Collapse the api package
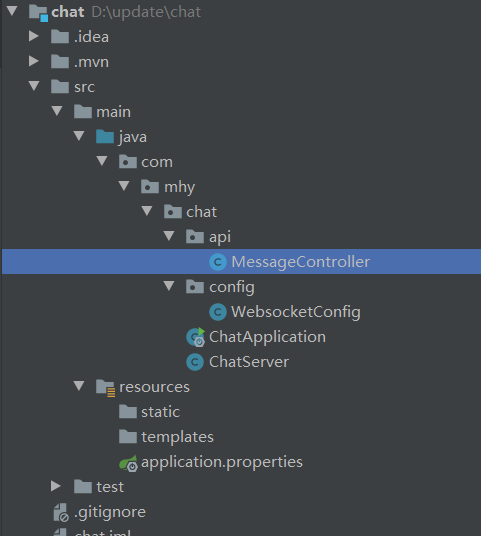The height and width of the screenshot is (536, 481). click(x=169, y=236)
